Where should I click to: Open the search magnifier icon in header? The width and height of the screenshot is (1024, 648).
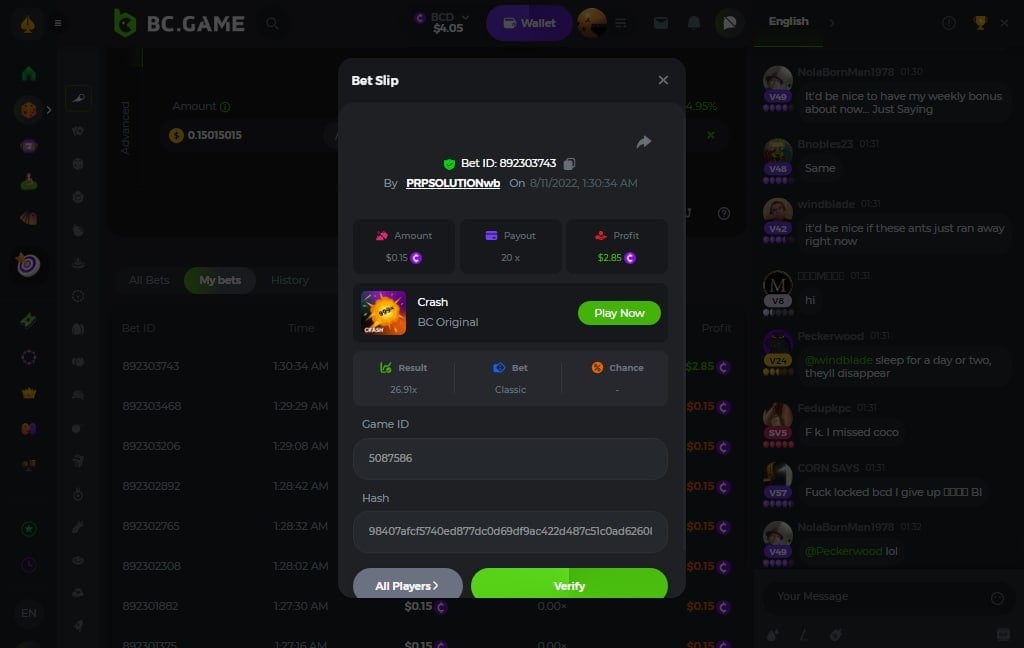pos(272,24)
